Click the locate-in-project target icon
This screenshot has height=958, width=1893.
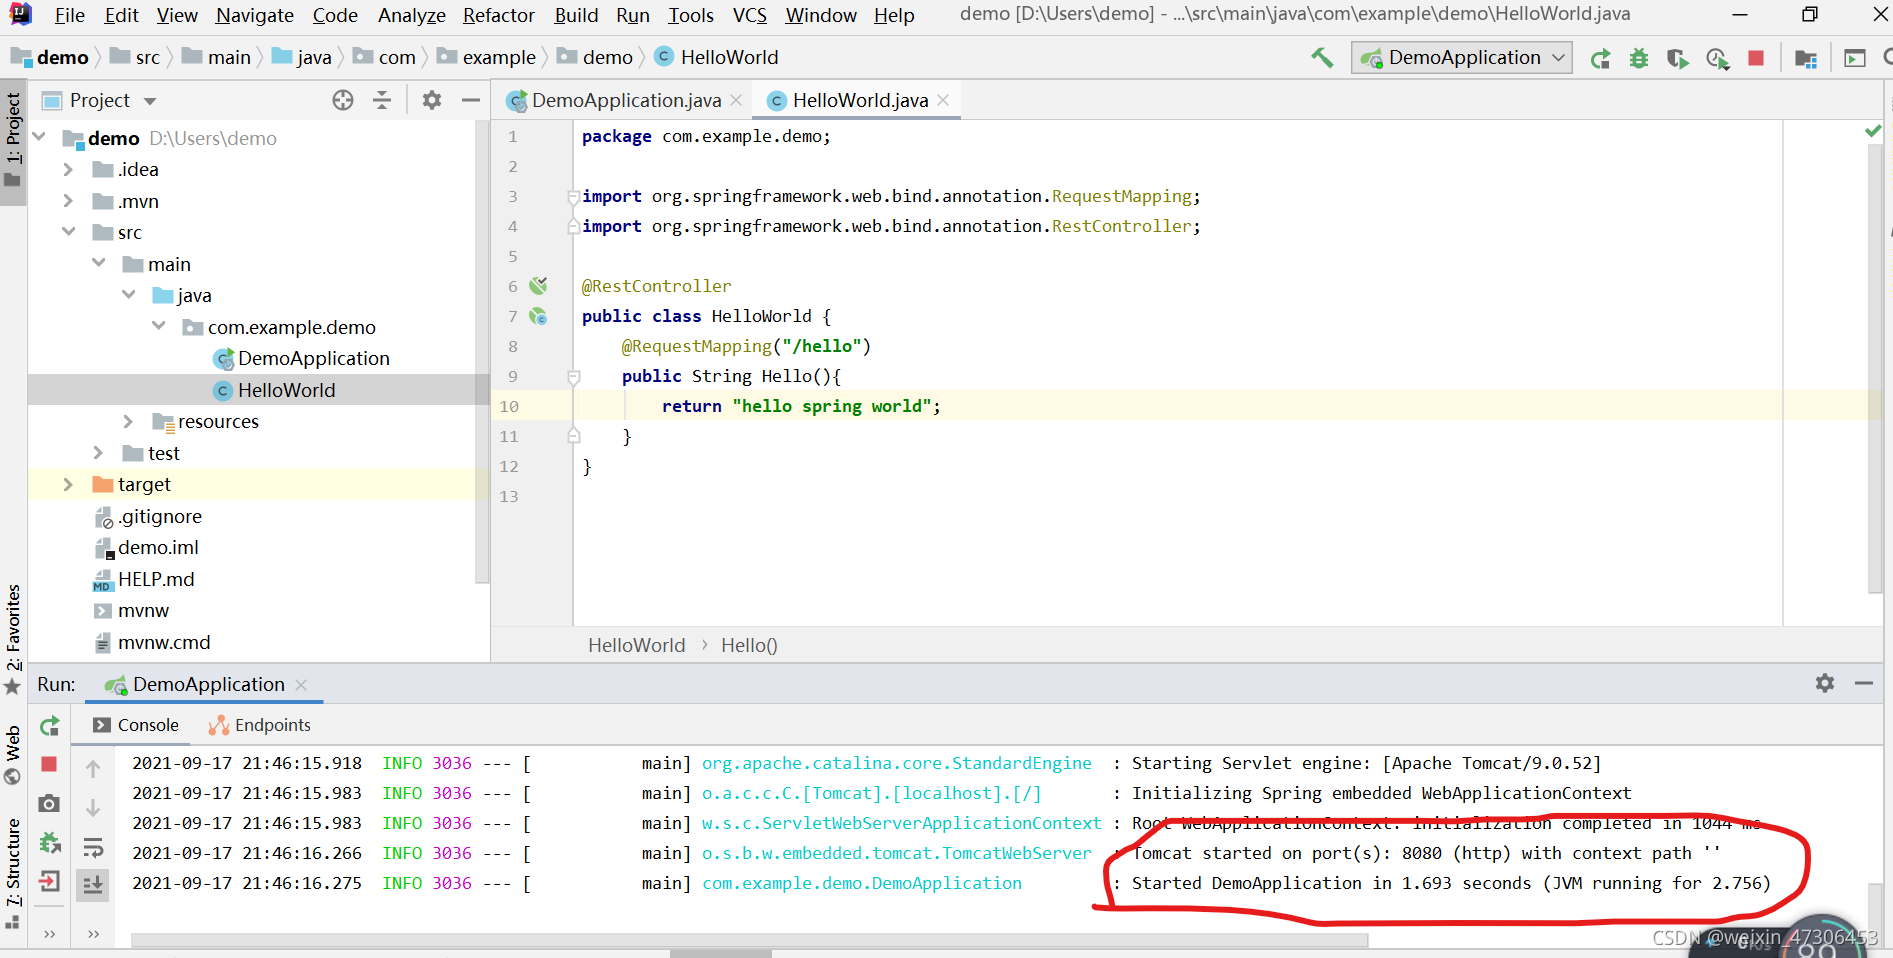click(343, 100)
